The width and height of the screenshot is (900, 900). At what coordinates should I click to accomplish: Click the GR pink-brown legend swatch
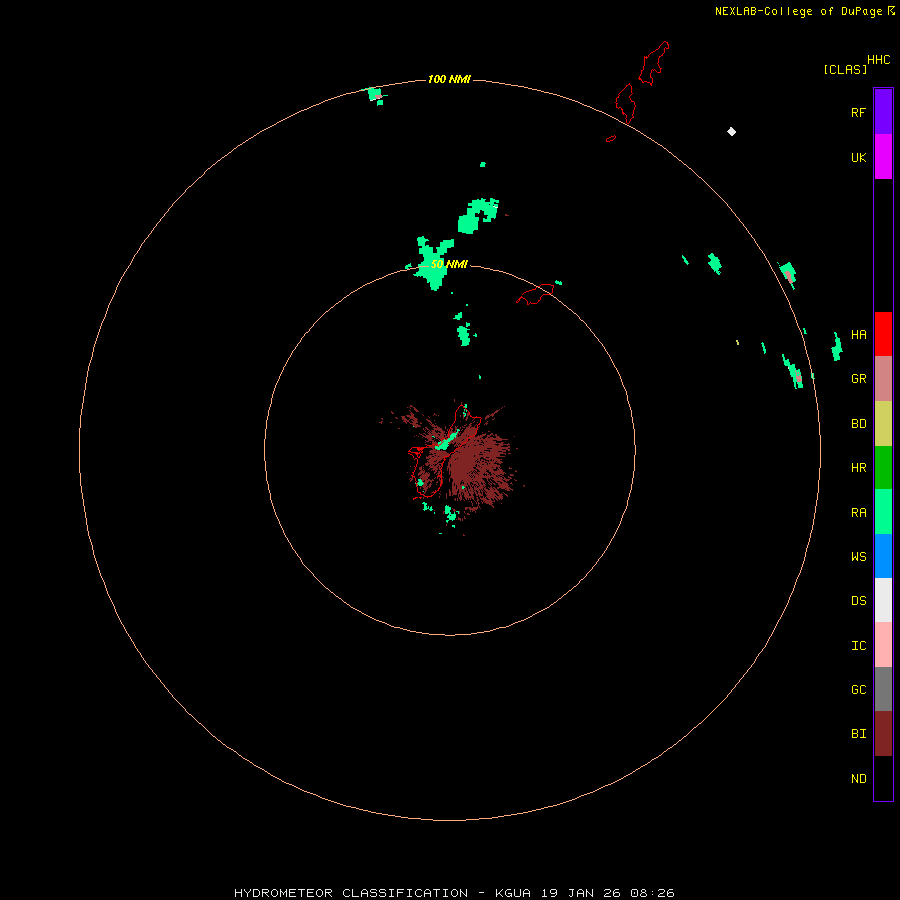[883, 379]
